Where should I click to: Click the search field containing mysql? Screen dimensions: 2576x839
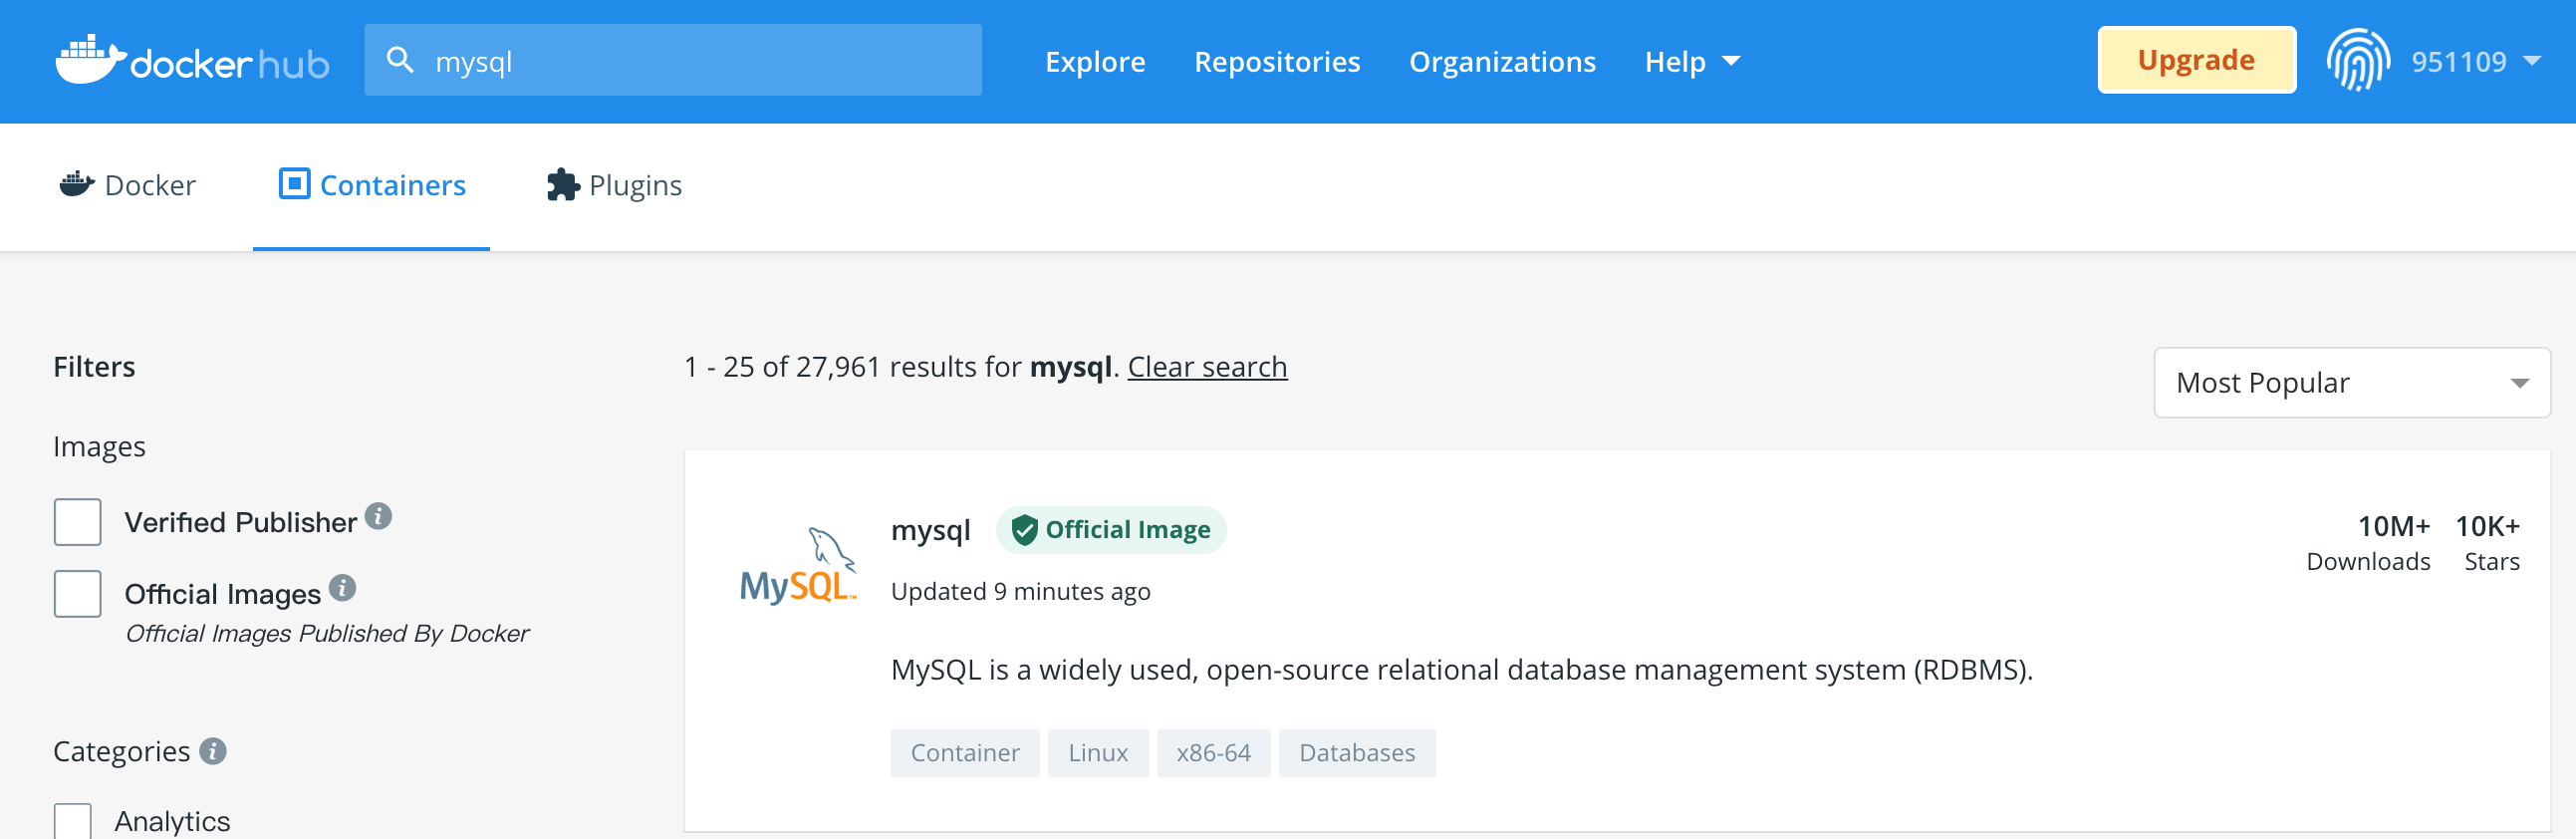click(x=673, y=60)
